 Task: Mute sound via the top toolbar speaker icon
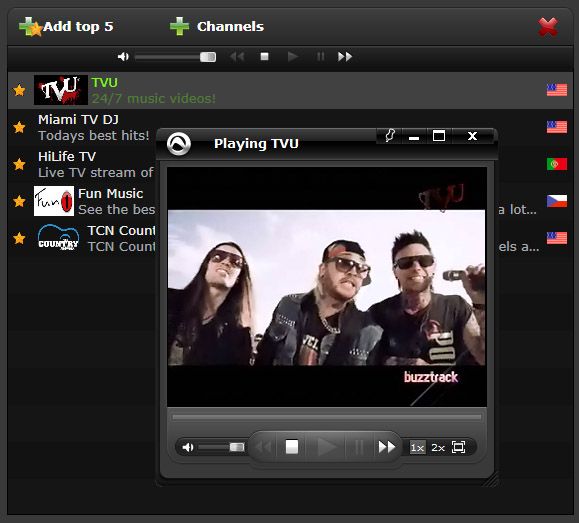point(123,57)
